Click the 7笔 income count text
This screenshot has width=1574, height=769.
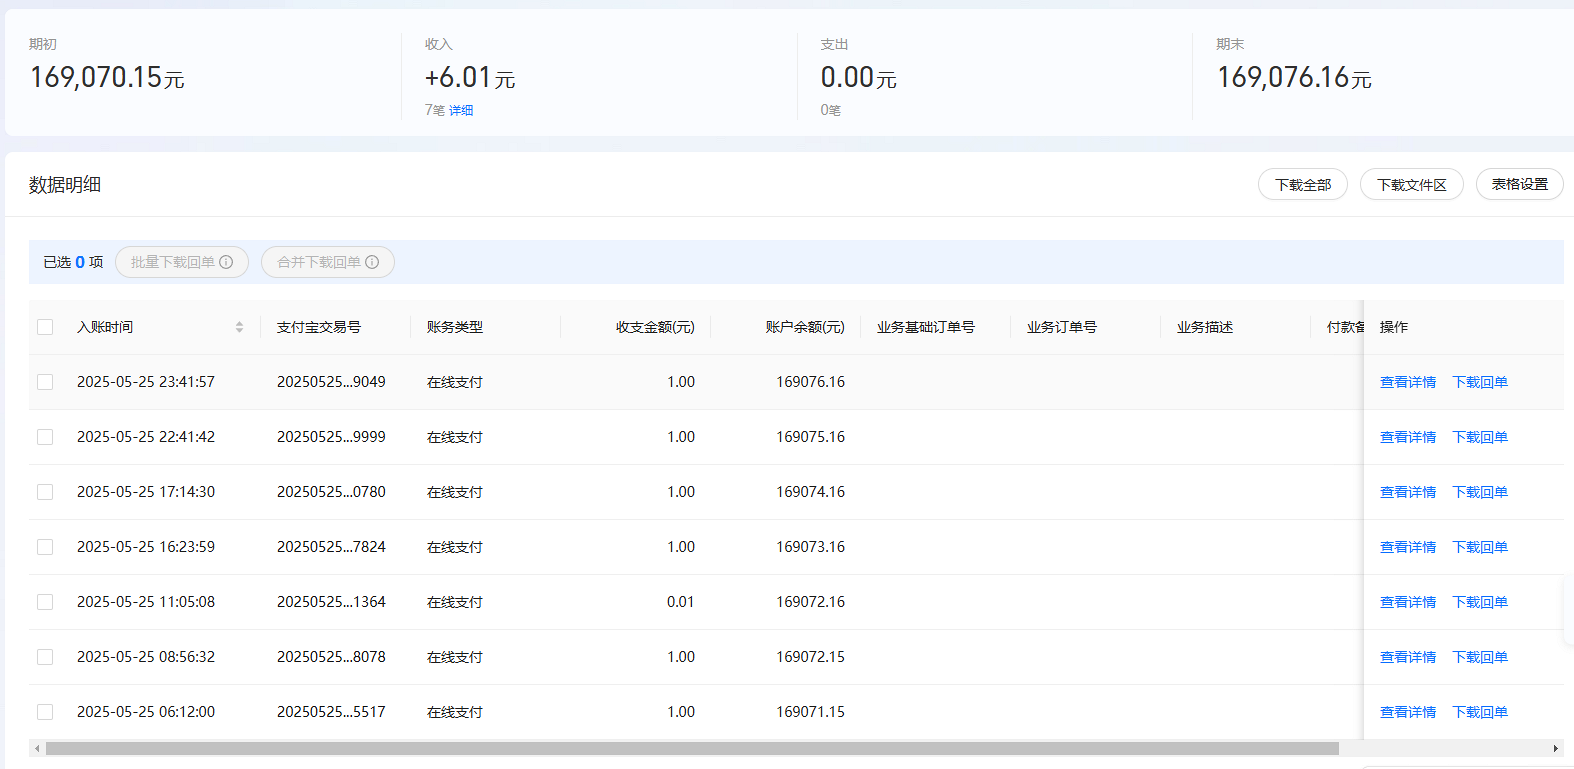tap(434, 110)
